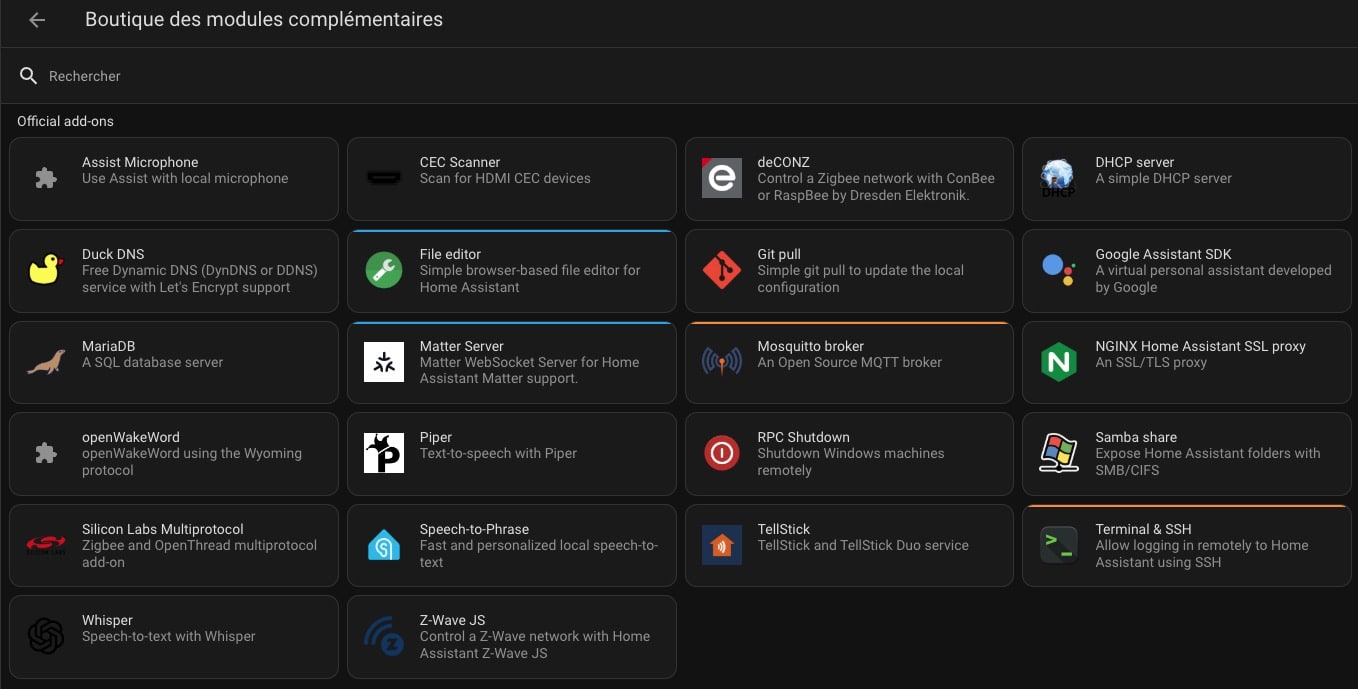This screenshot has width=1358, height=689.
Task: Click the CEC Scanner HDMI icon
Action: (384, 179)
